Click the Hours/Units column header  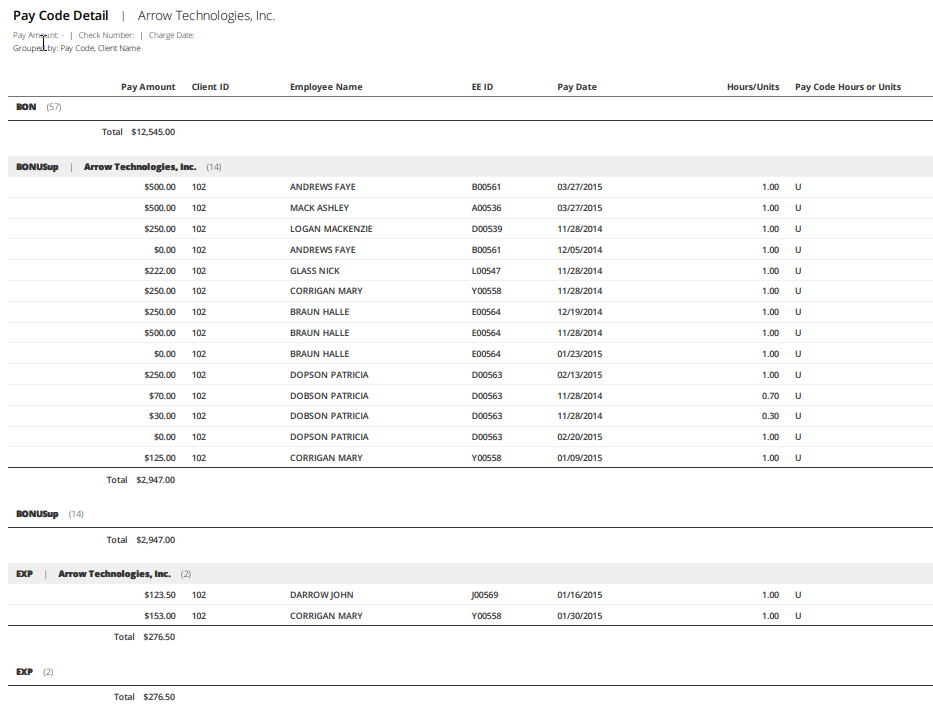click(752, 87)
